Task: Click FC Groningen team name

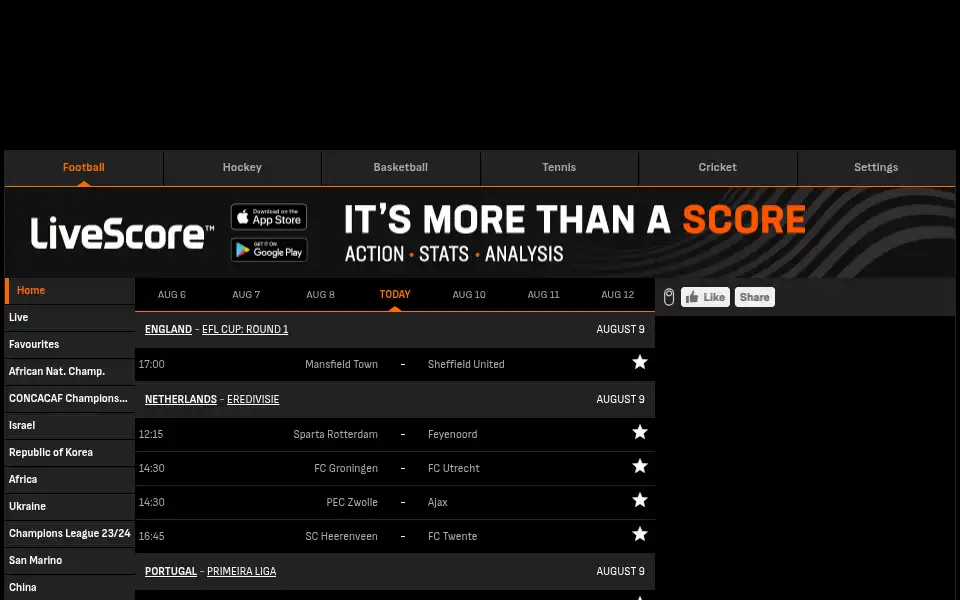Action: tap(346, 468)
